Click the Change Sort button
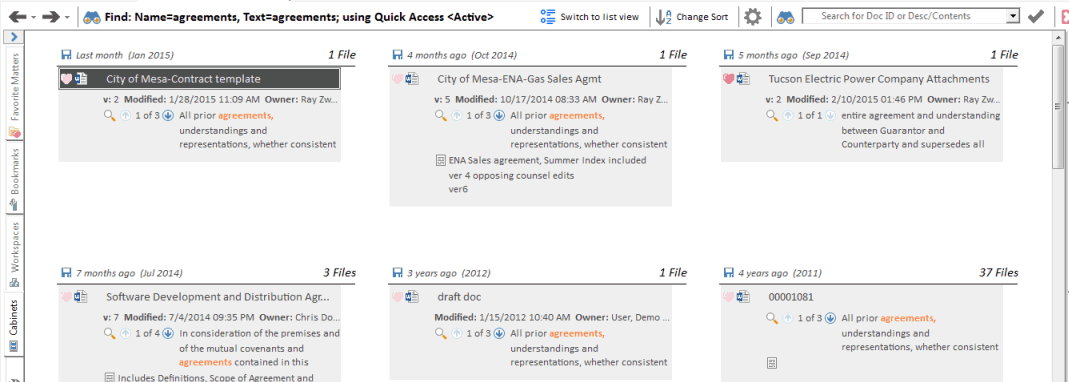Screen dimensions: 1069x382 [692, 17]
